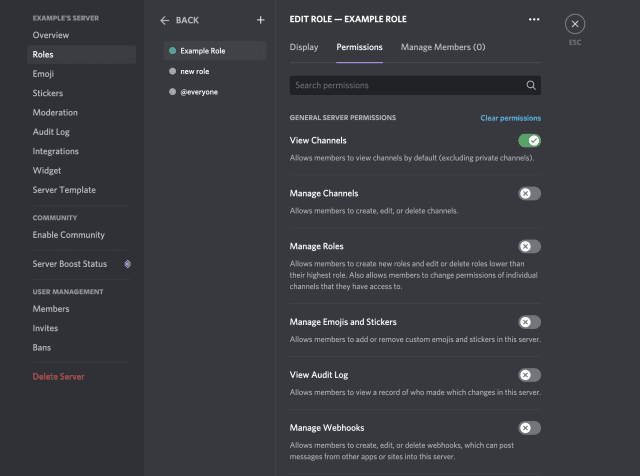Image resolution: width=640 pixels, height=476 pixels.
Task: Focus the Search permissions field
Action: pos(405,86)
